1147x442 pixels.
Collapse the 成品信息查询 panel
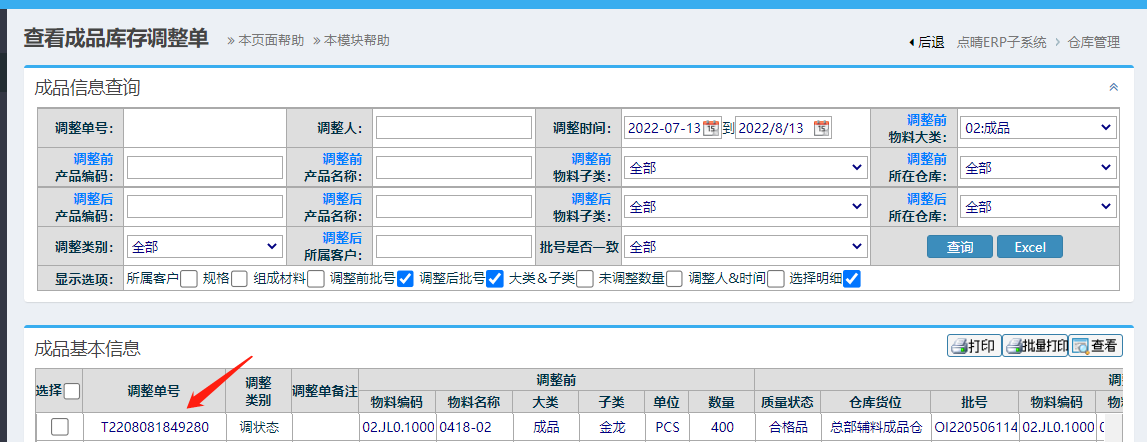(x=1113, y=88)
